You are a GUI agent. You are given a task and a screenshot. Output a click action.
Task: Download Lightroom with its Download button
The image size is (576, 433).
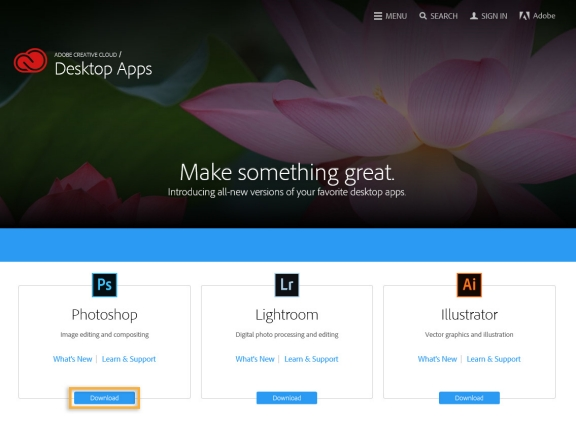[287, 398]
